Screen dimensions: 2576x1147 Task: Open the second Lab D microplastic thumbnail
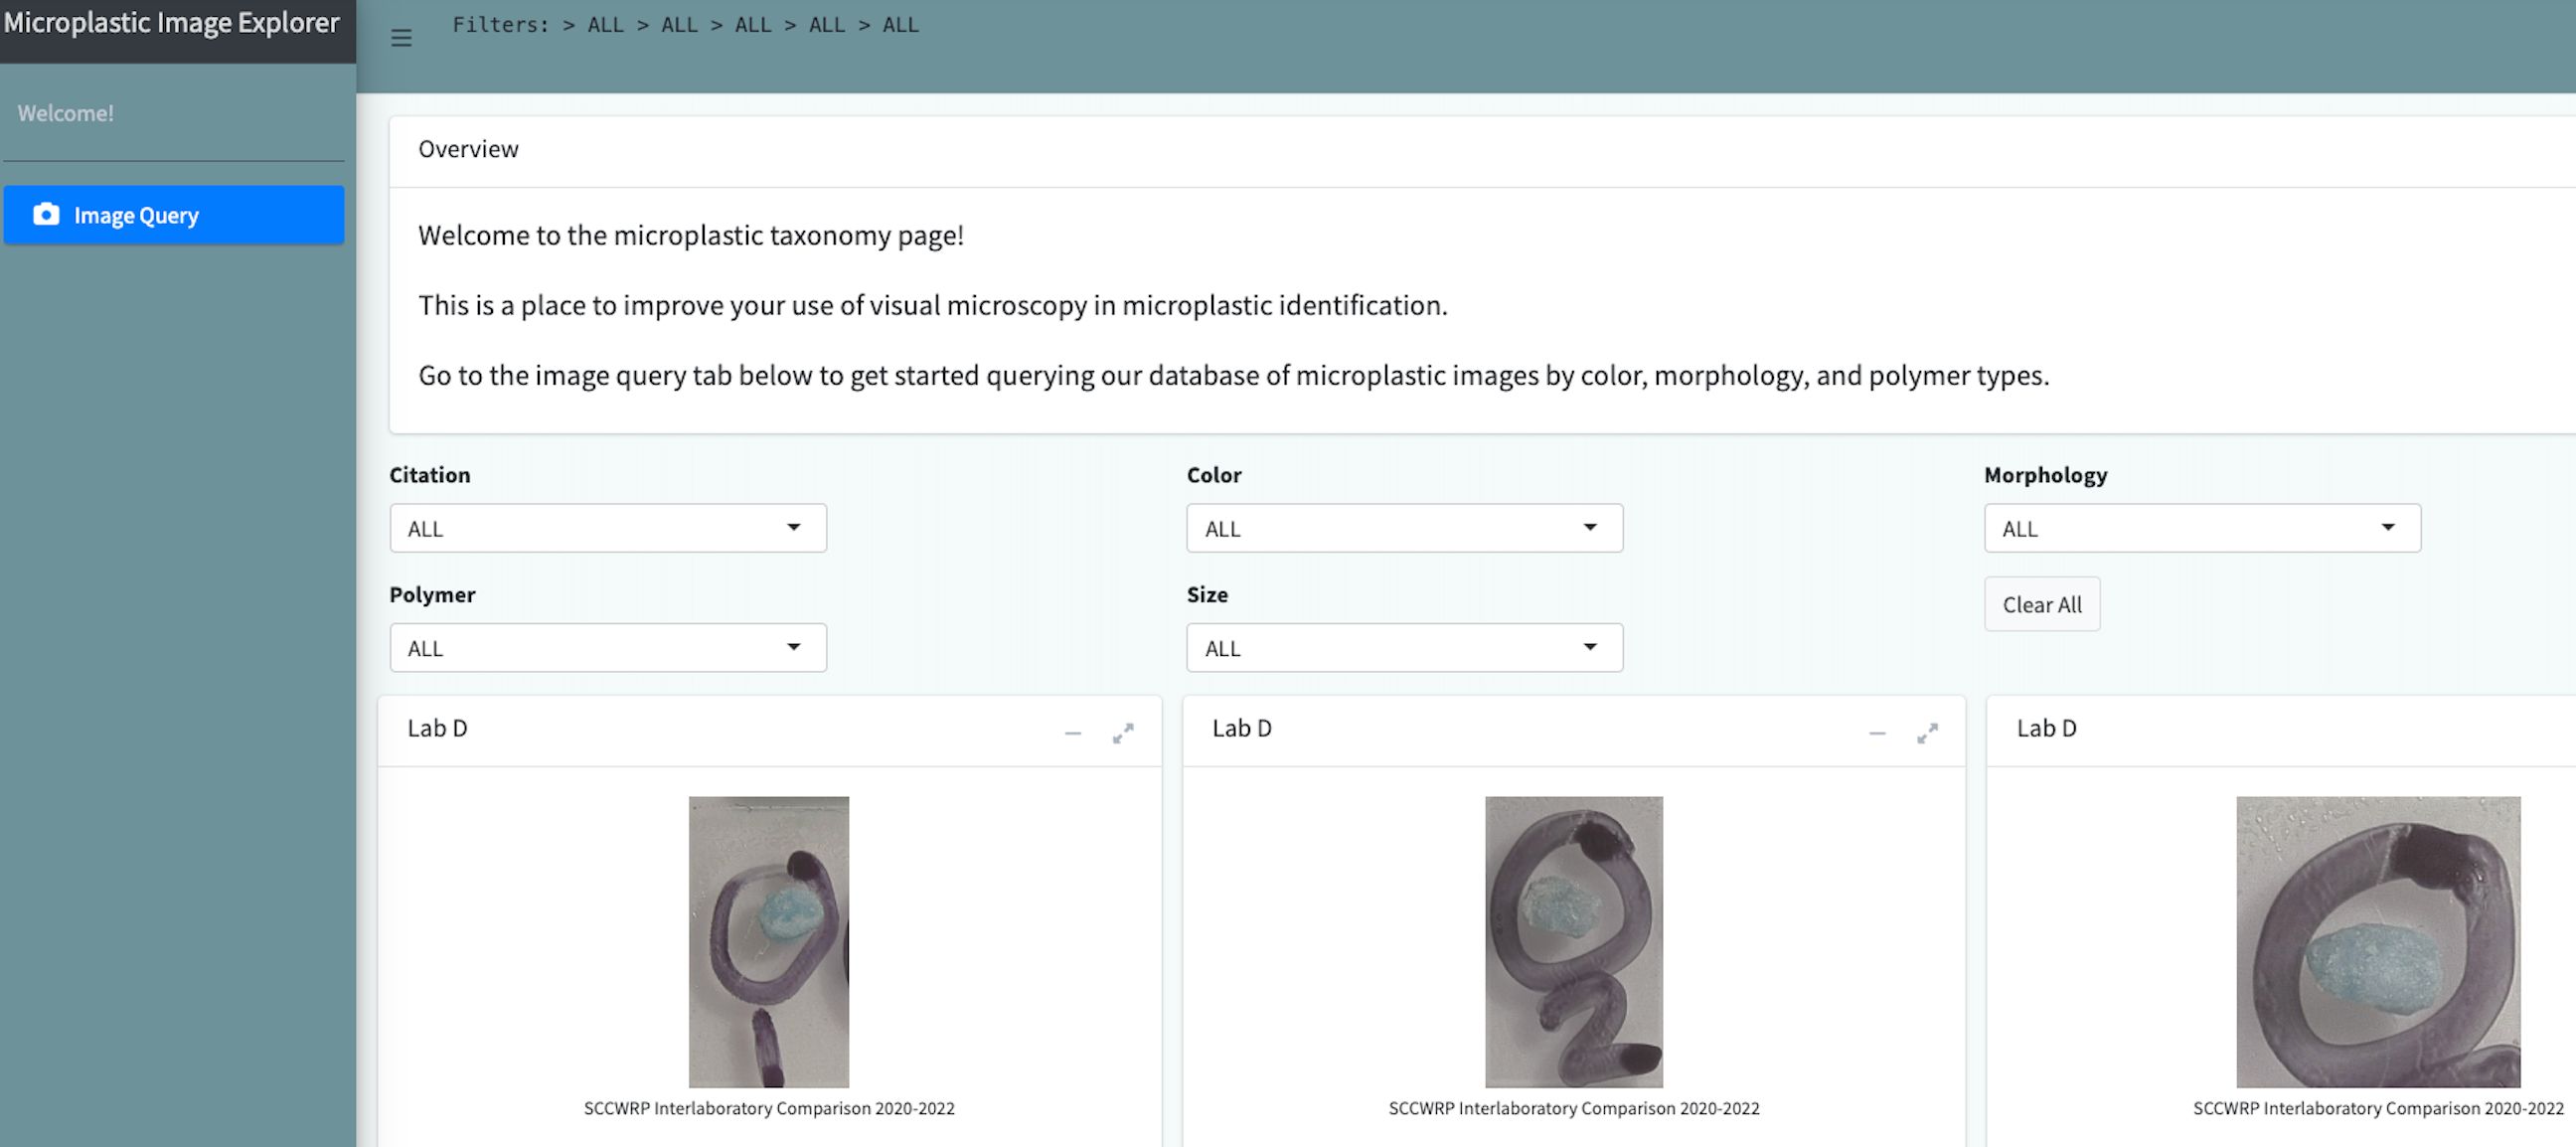coord(1573,941)
